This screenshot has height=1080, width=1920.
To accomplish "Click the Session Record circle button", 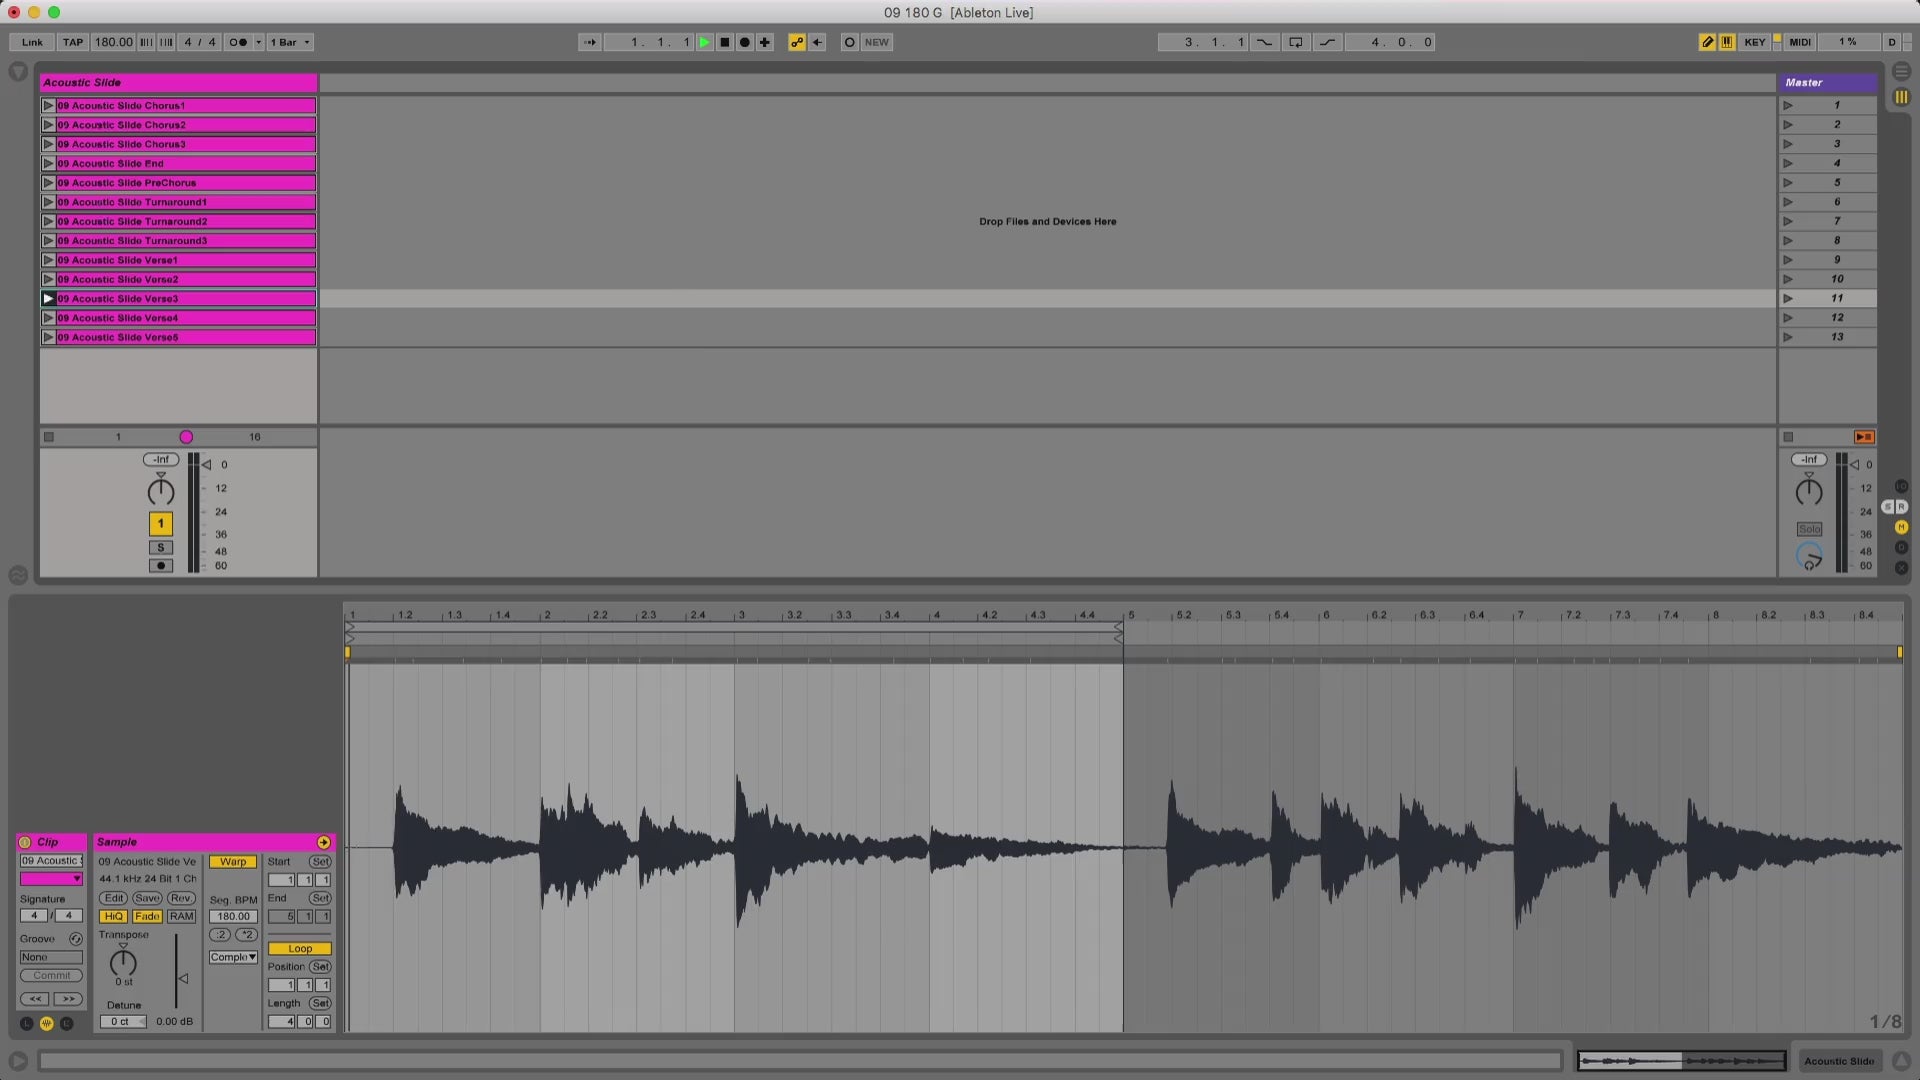I will (849, 42).
